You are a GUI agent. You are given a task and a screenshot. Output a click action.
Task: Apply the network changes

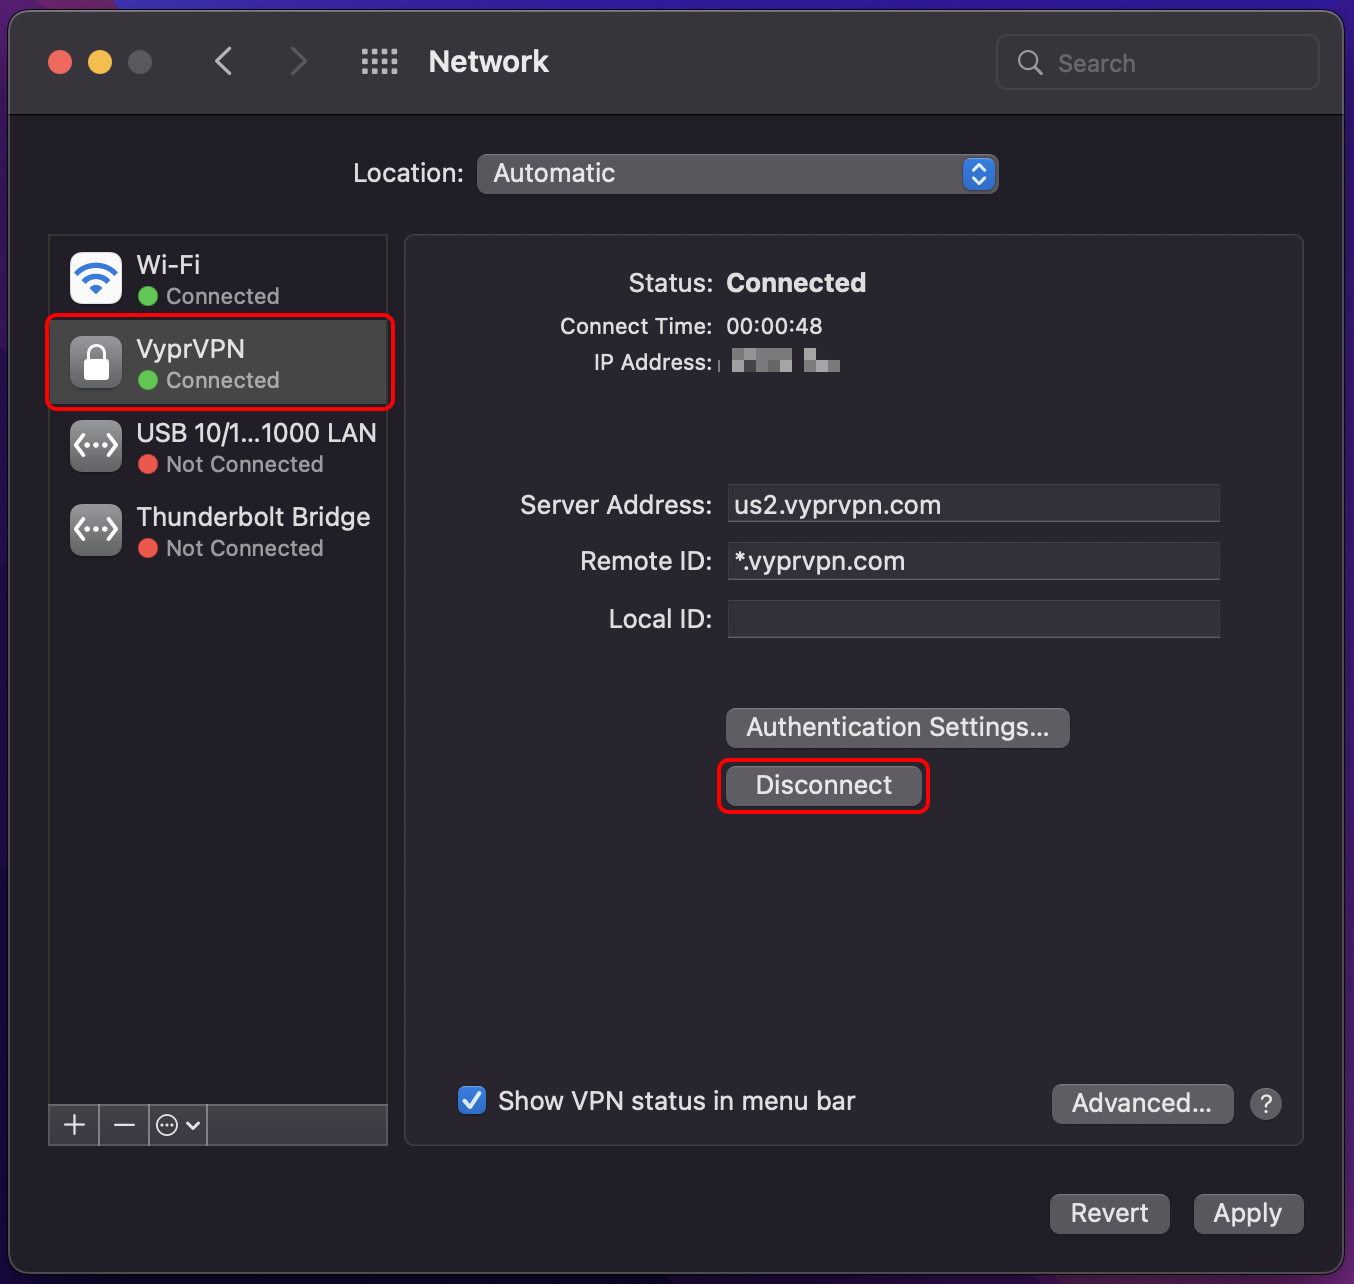point(1247,1213)
